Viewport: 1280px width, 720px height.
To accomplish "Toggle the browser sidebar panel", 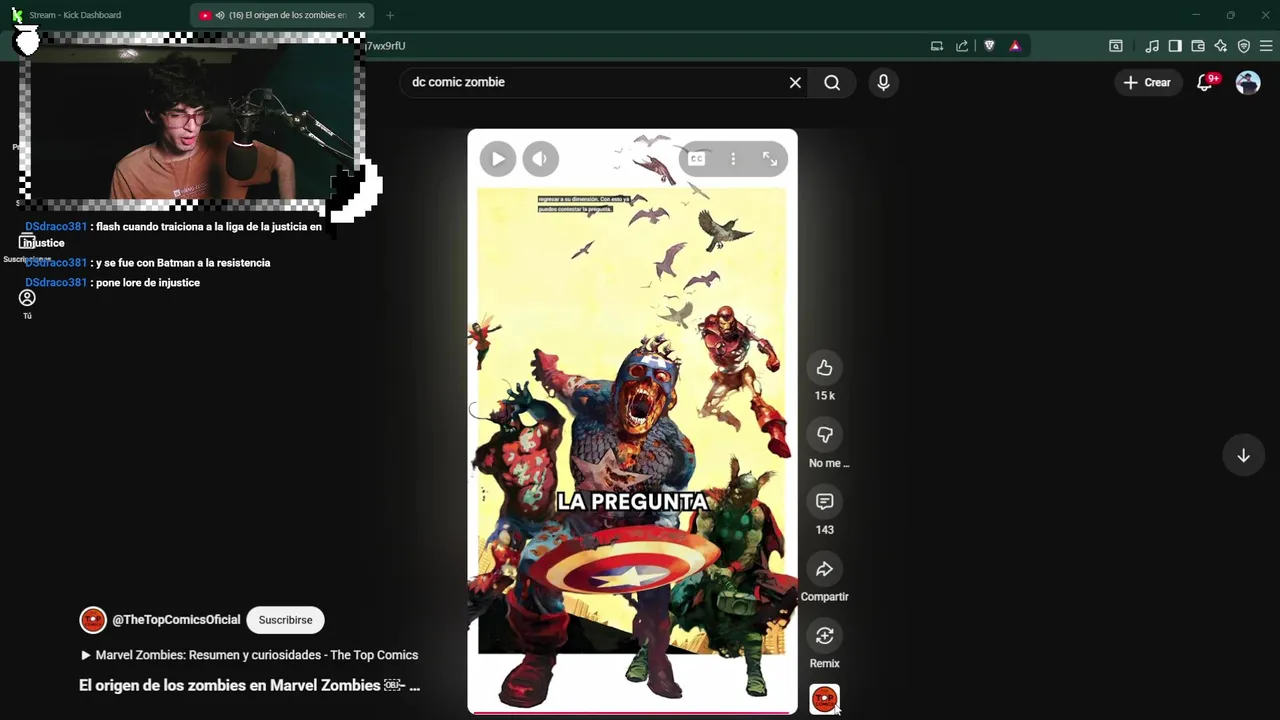I will pyautogui.click(x=1175, y=46).
